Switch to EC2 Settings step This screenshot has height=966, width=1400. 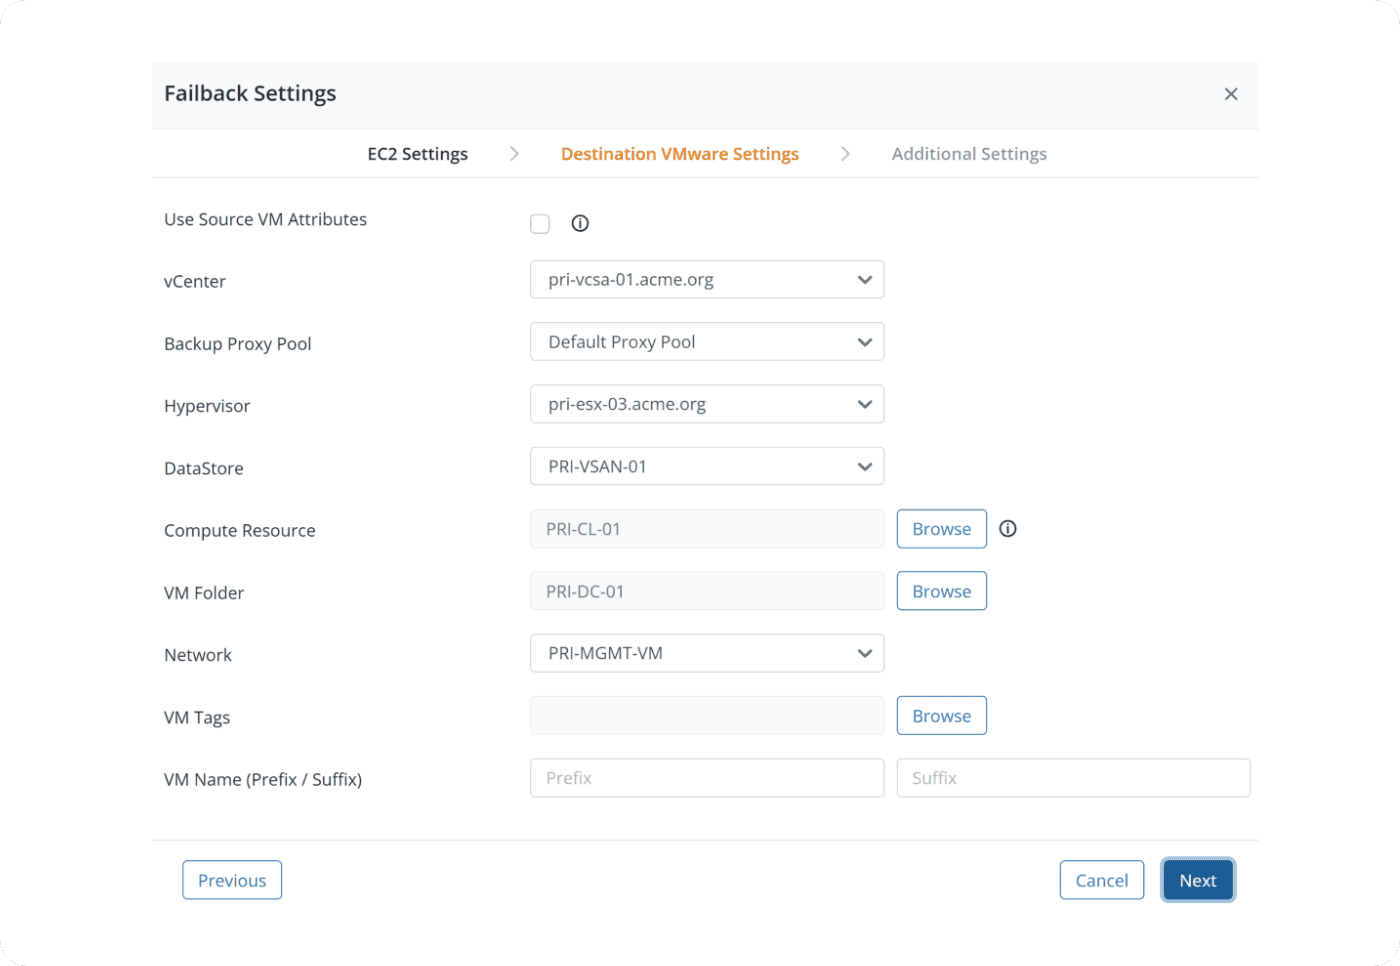point(417,154)
